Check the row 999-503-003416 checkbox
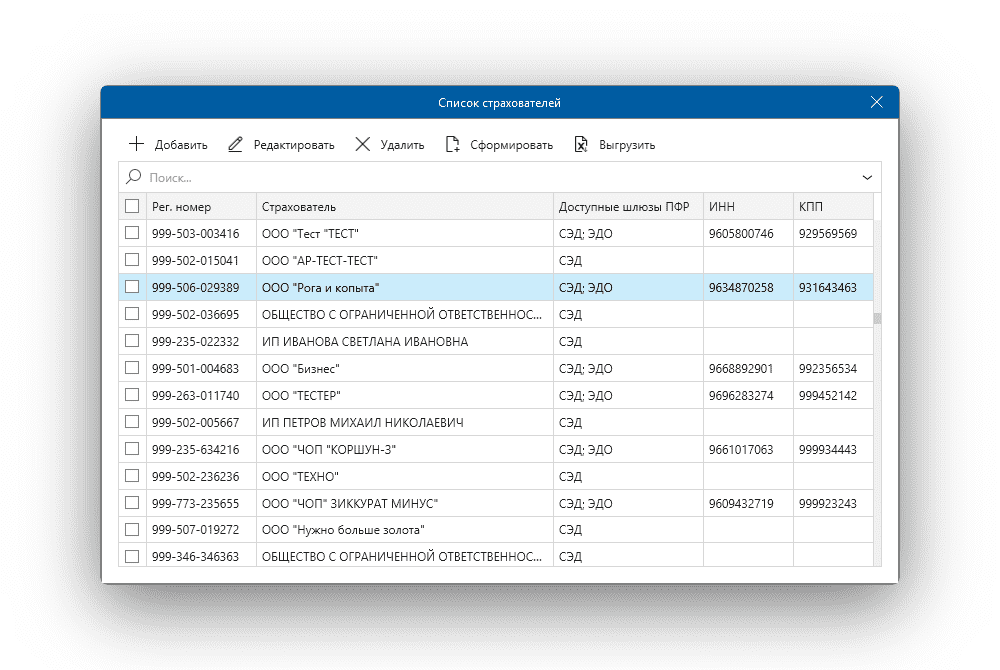Screen dimensions: 1000x670 coord(132,233)
